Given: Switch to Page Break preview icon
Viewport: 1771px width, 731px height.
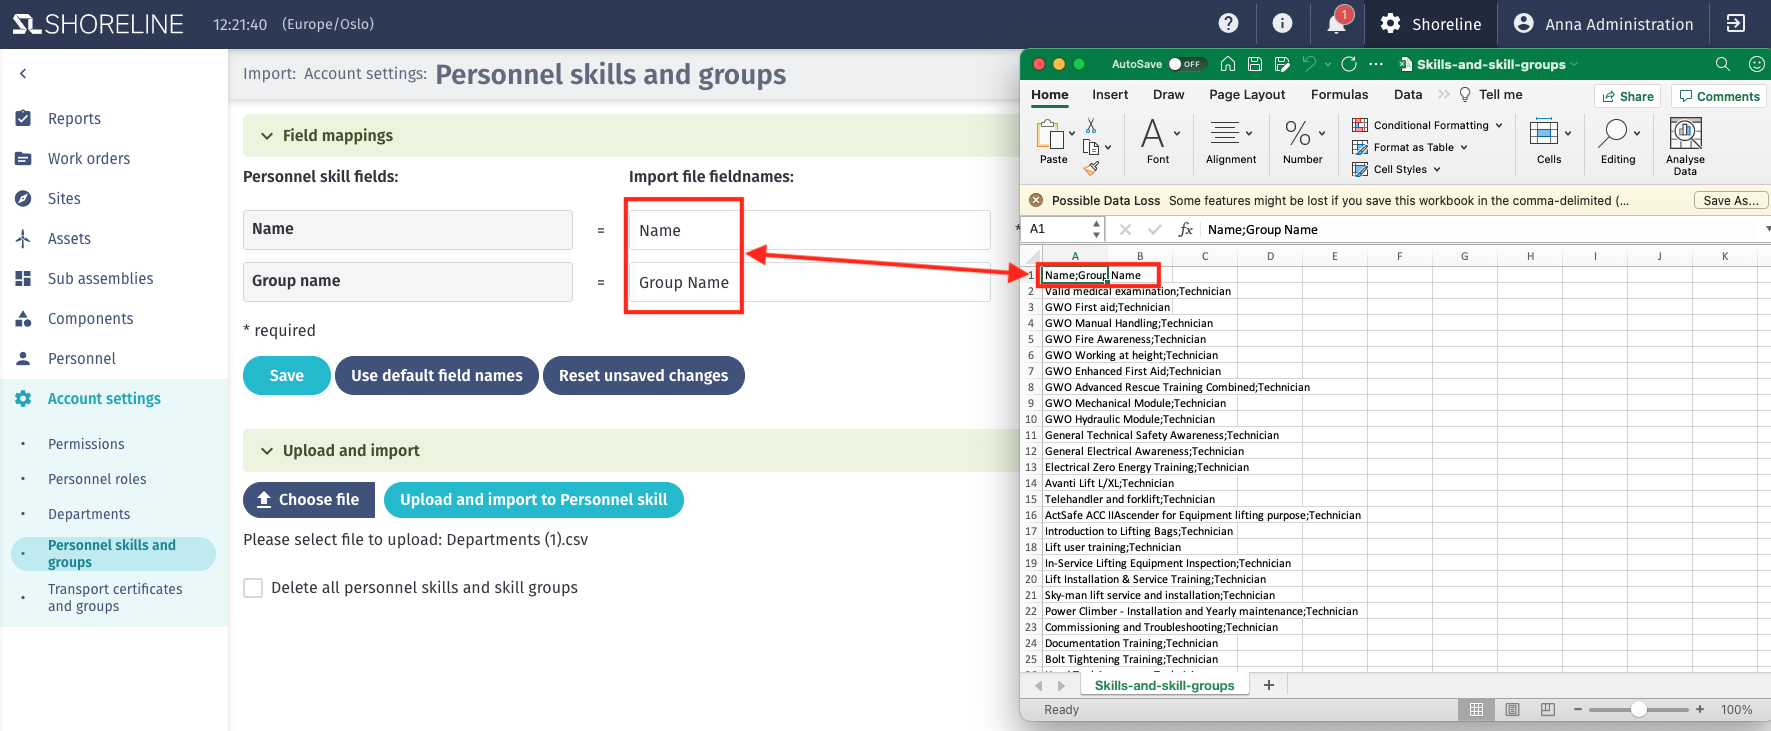Looking at the screenshot, I should point(1548,709).
